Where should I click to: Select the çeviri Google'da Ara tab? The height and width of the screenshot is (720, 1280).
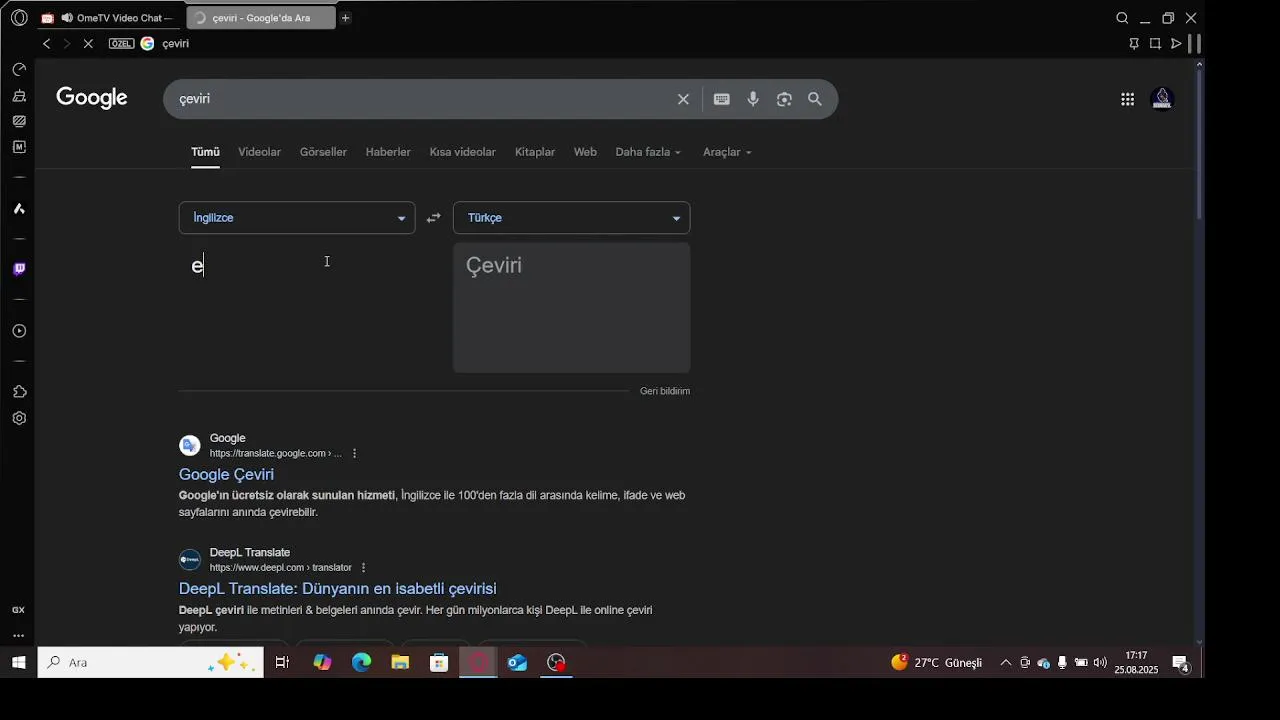[x=260, y=18]
